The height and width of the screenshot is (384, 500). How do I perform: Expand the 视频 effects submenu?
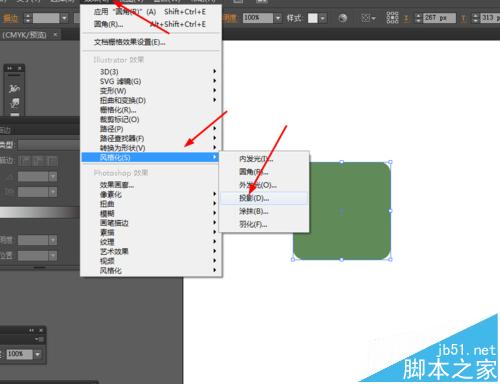pos(150,261)
